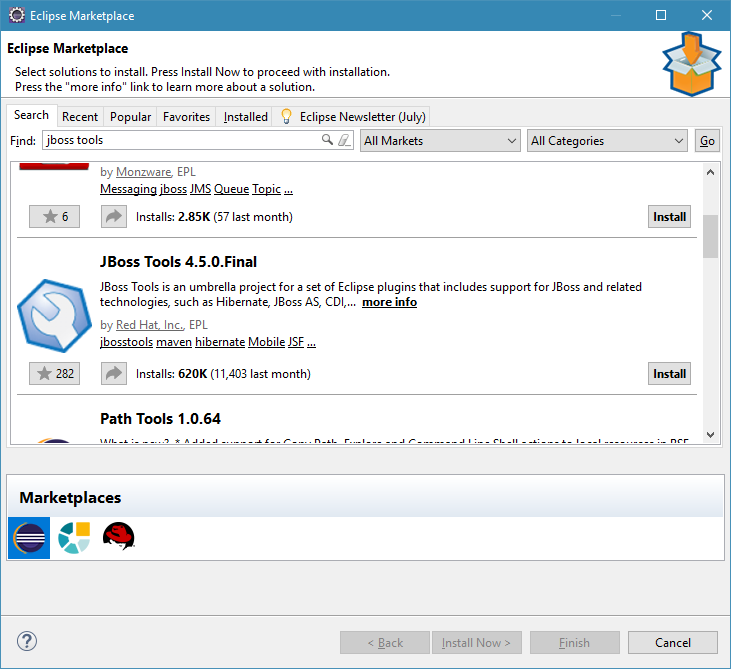Screen dimensions: 731x669
Task: Open the Eclipse Newsletter (July) tab
Action: [x=353, y=117]
